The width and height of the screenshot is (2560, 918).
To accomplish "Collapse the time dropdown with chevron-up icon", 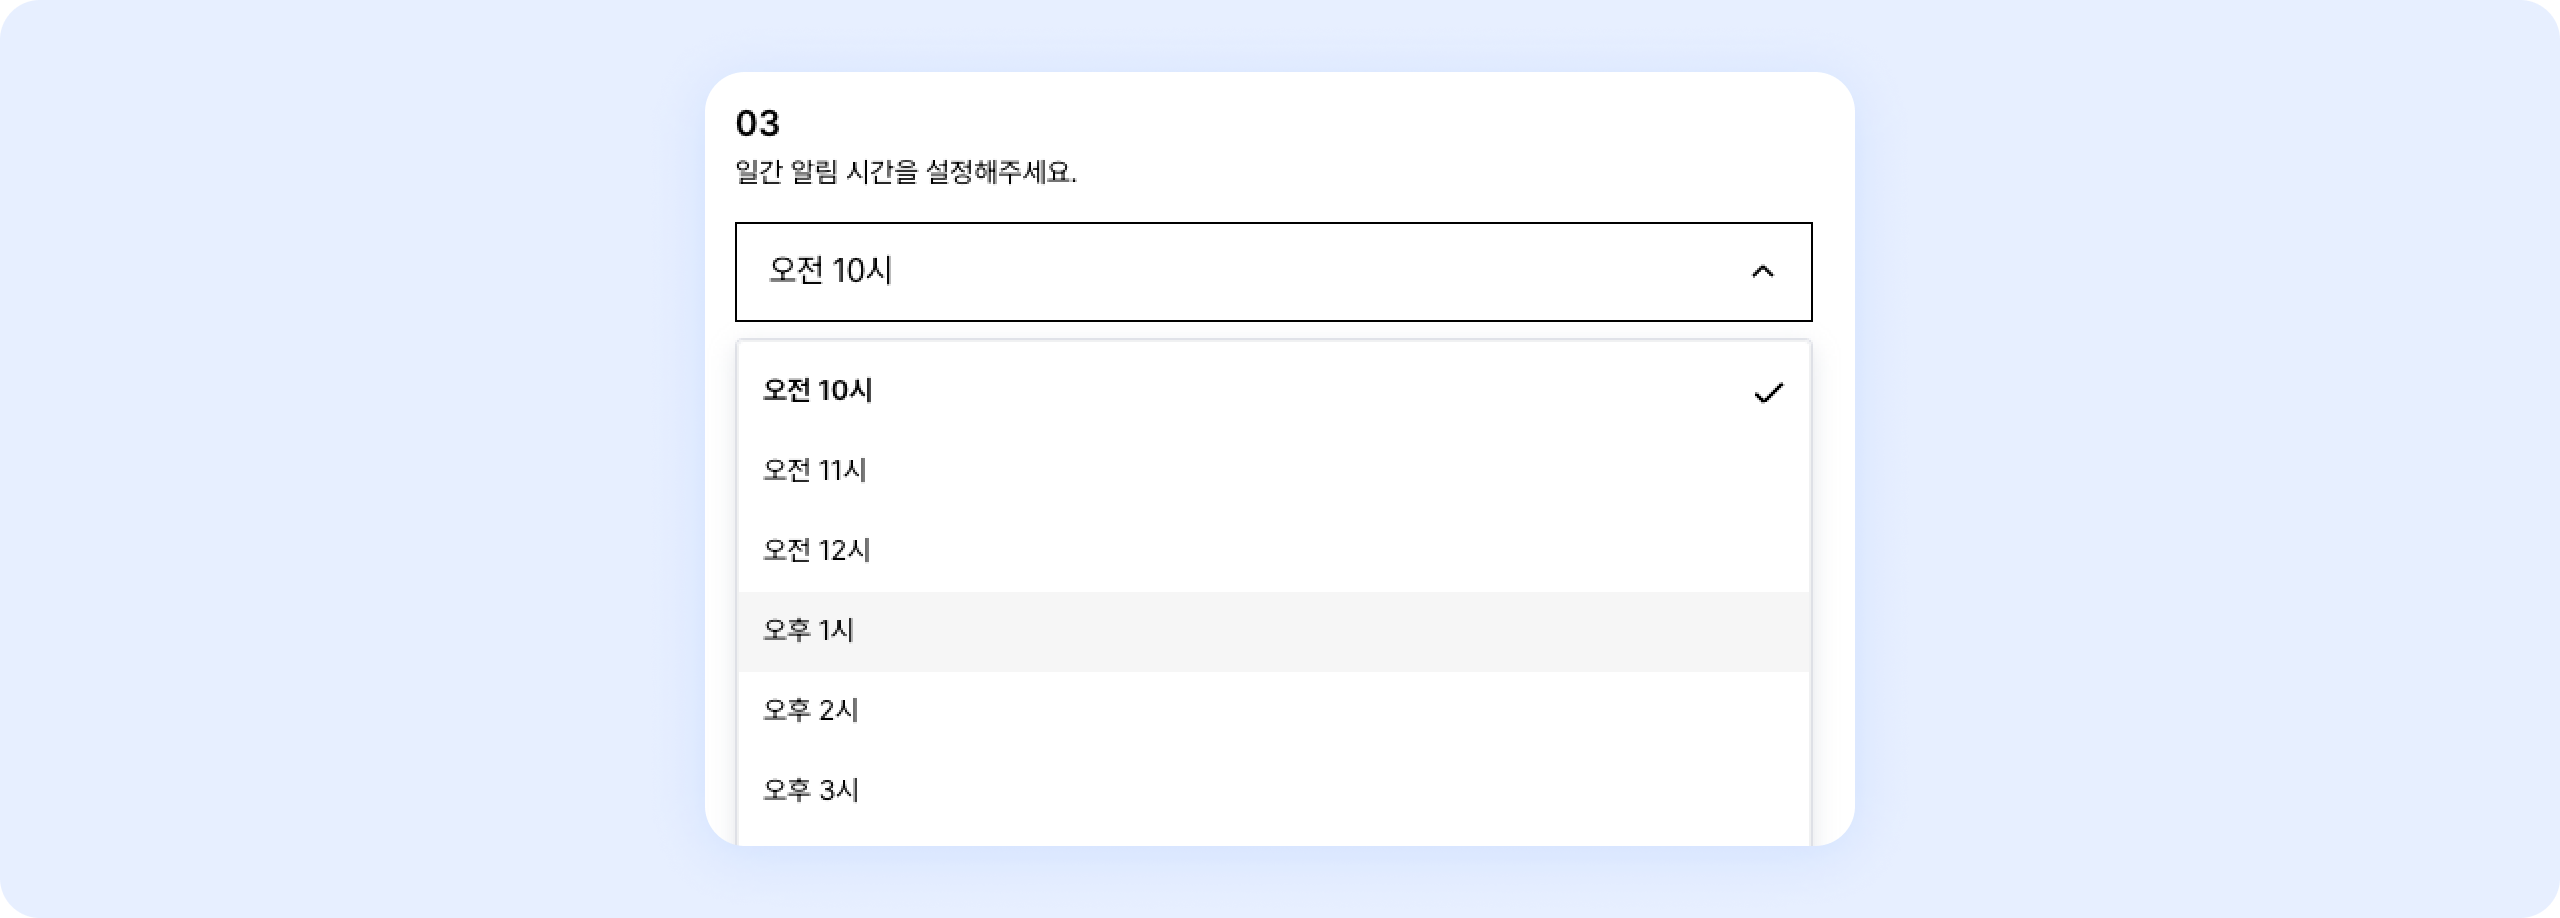I will click(1762, 271).
